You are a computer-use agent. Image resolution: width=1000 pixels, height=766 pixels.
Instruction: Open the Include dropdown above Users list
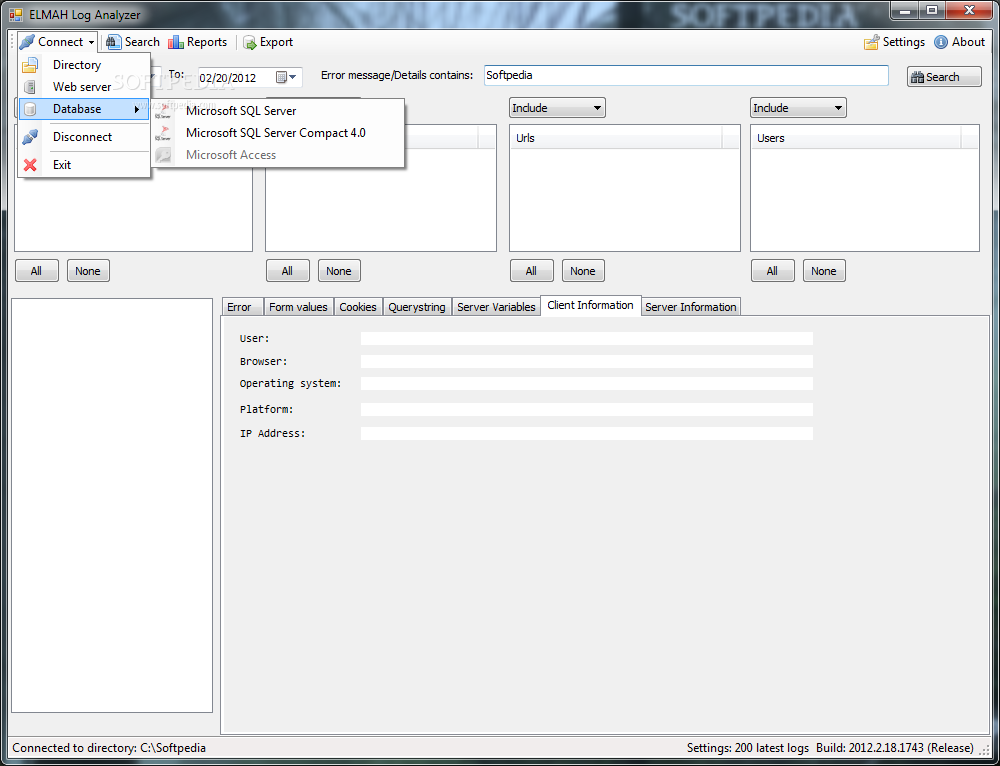coord(798,108)
